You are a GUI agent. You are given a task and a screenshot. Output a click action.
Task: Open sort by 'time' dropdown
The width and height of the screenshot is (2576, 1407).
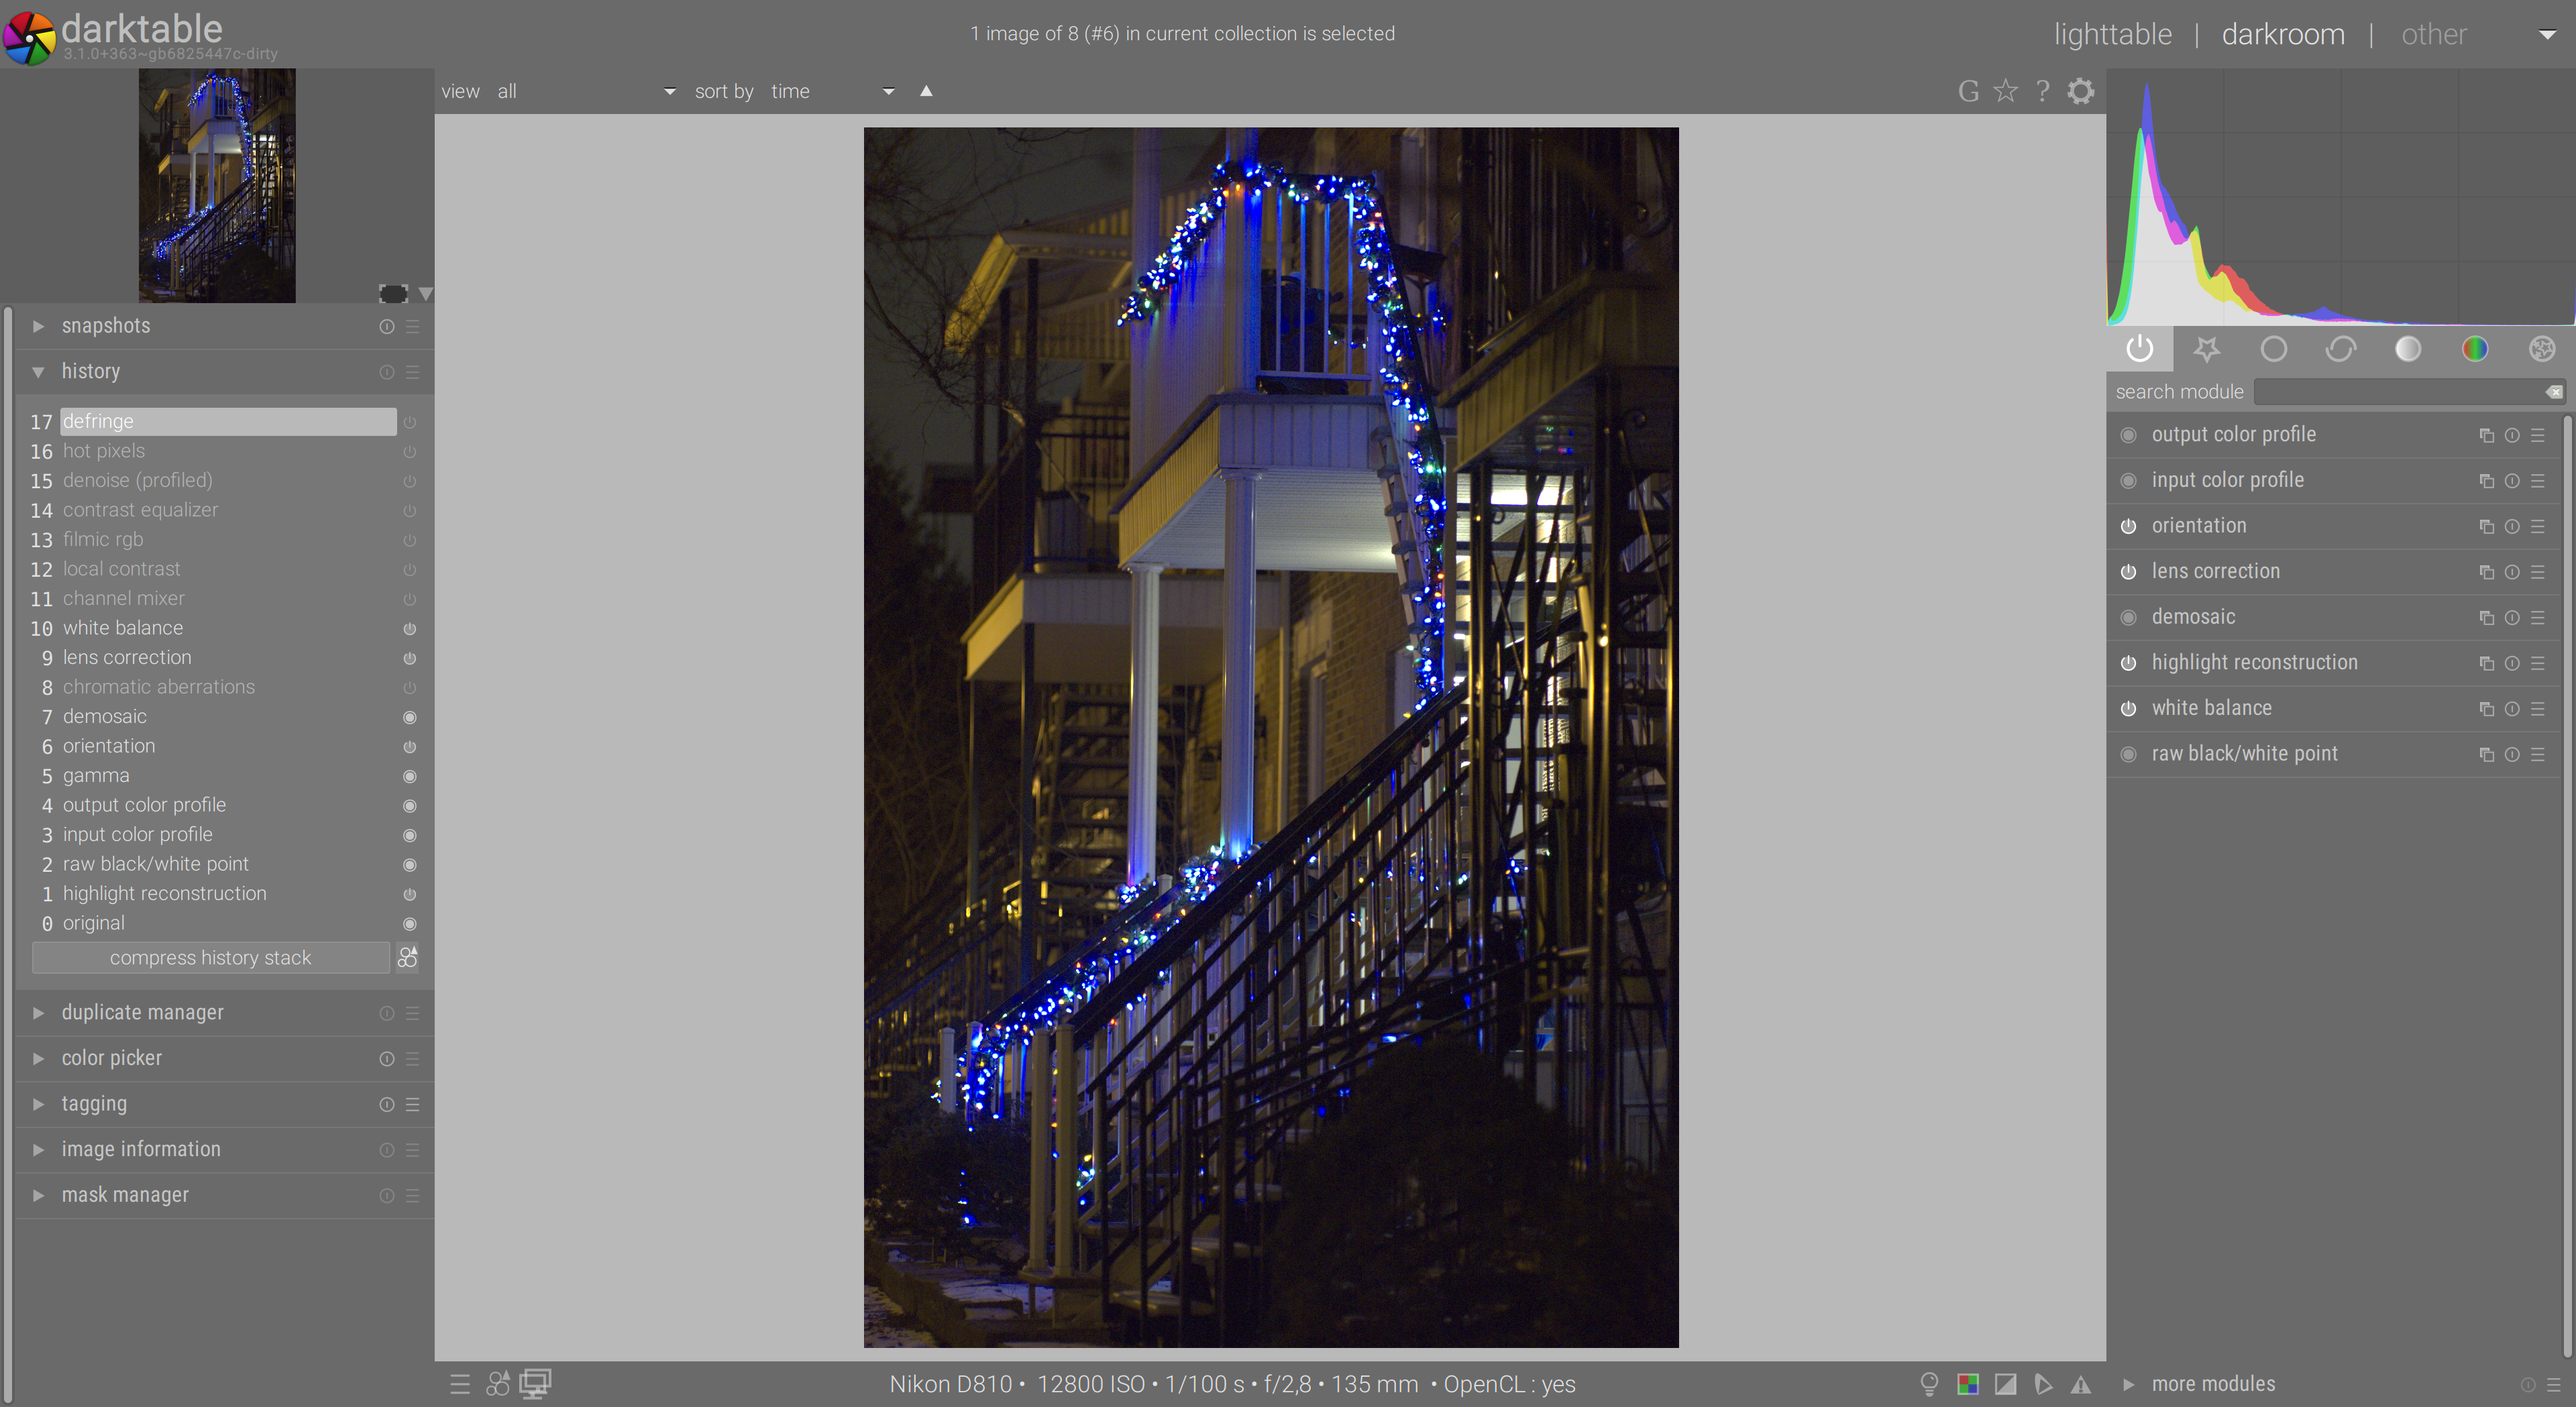832,91
